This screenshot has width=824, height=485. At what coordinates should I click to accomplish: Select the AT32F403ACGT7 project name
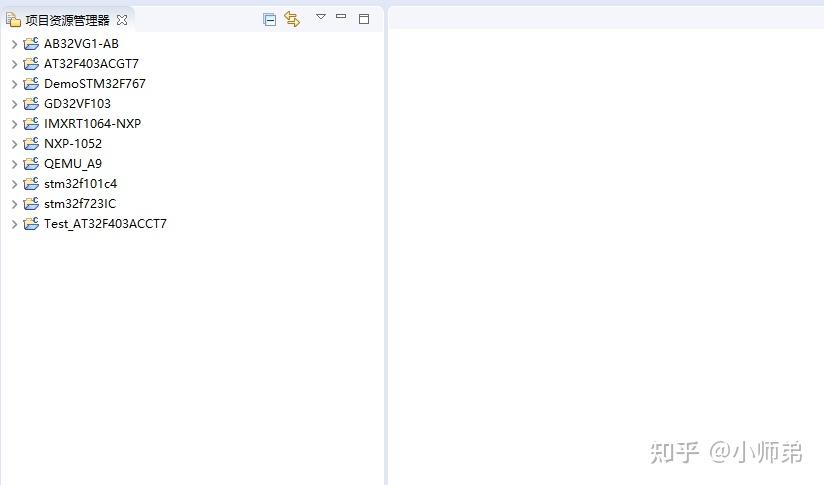[x=91, y=64]
